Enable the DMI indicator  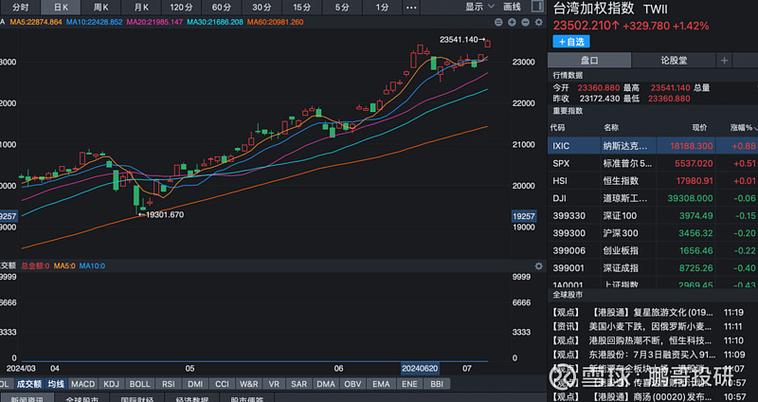click(x=195, y=384)
